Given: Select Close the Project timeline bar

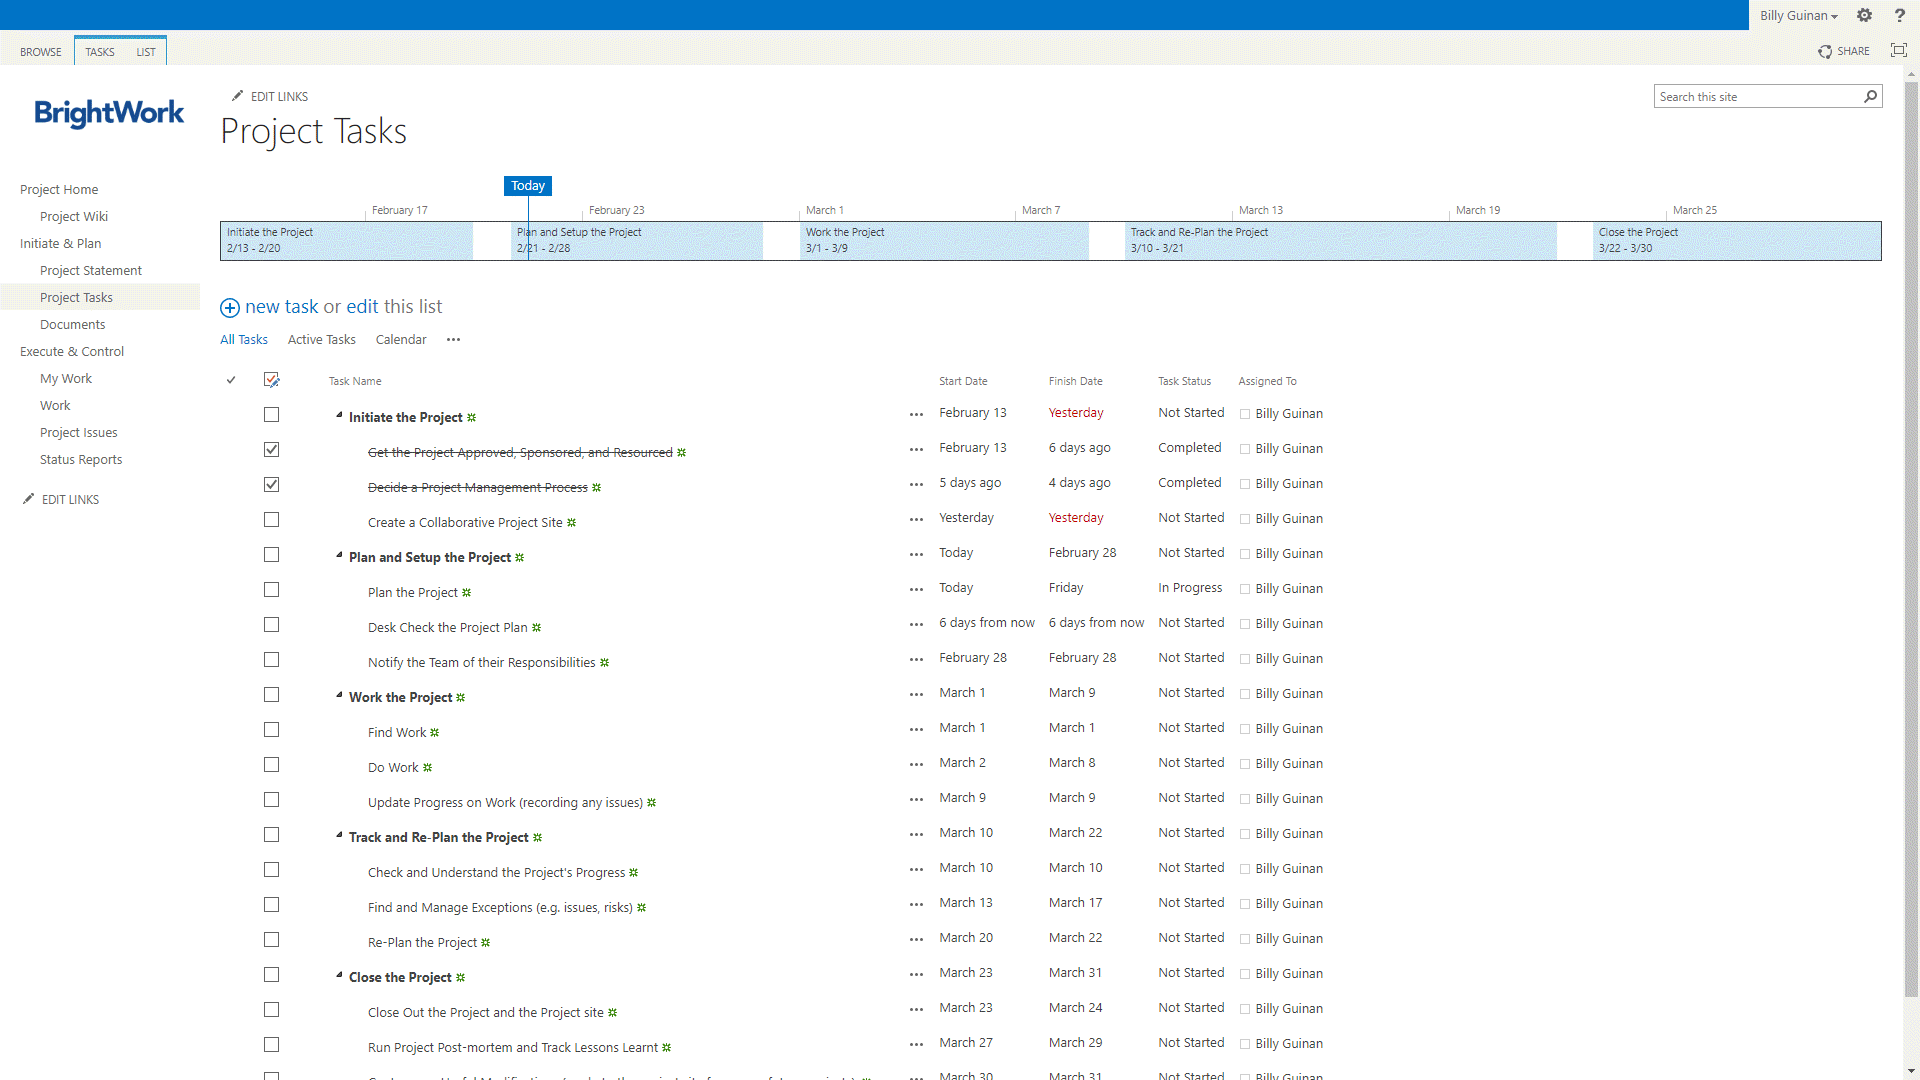Looking at the screenshot, I should coord(1737,240).
